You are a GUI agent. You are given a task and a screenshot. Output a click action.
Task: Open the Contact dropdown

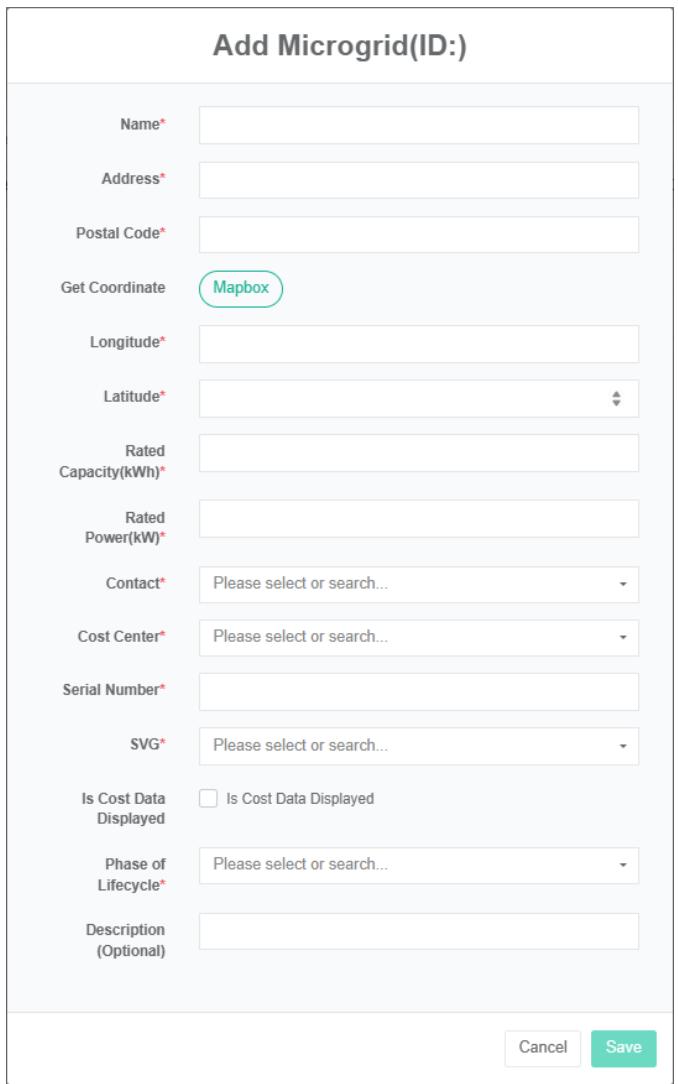click(x=418, y=584)
